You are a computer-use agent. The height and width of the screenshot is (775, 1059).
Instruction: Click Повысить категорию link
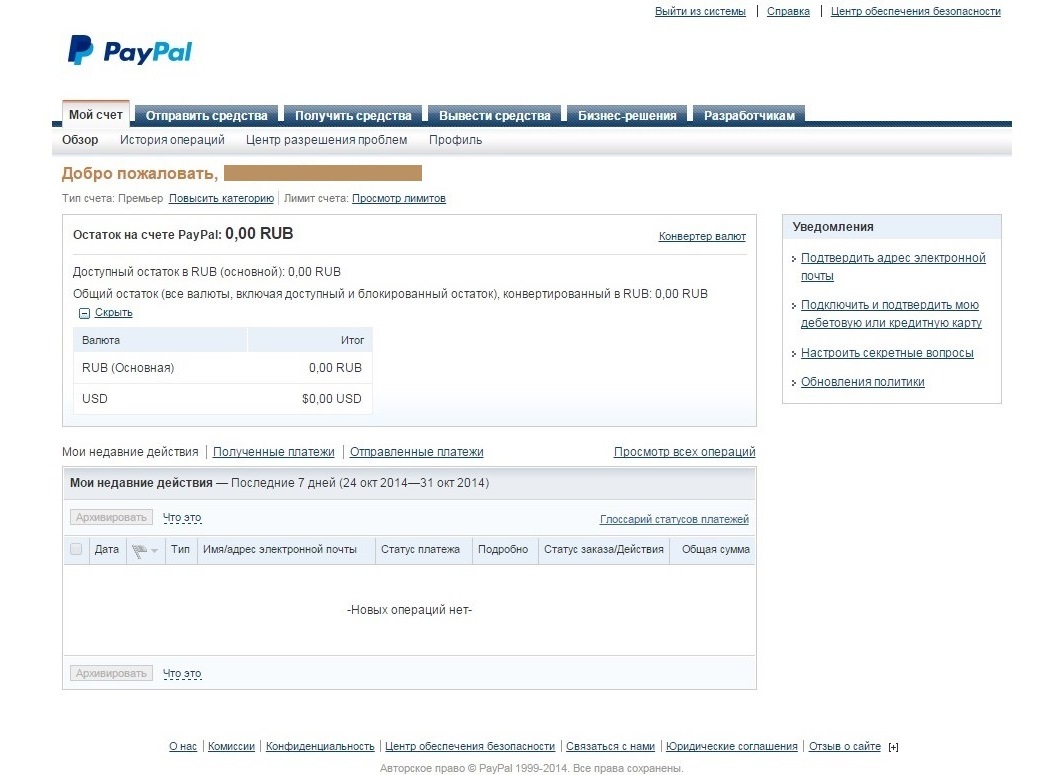[x=222, y=199]
